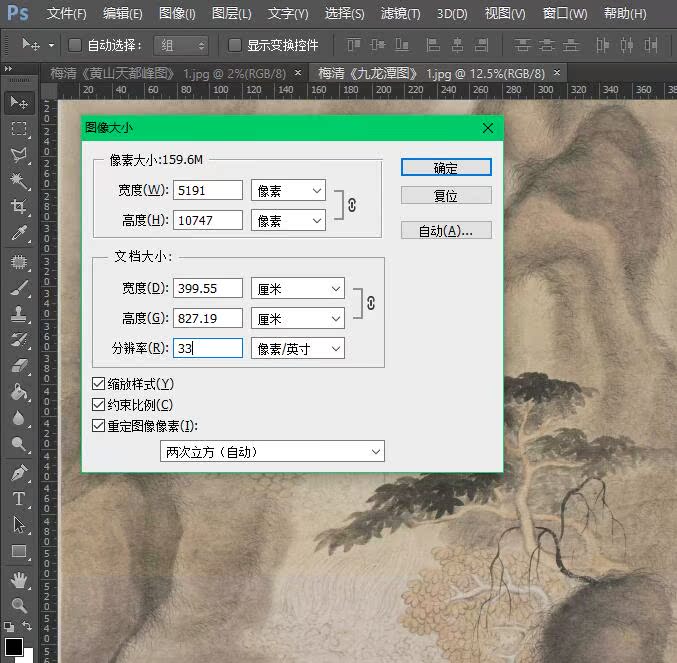This screenshot has width=677, height=663.
Task: Open the pixel width unit dropdown
Action: [x=288, y=190]
